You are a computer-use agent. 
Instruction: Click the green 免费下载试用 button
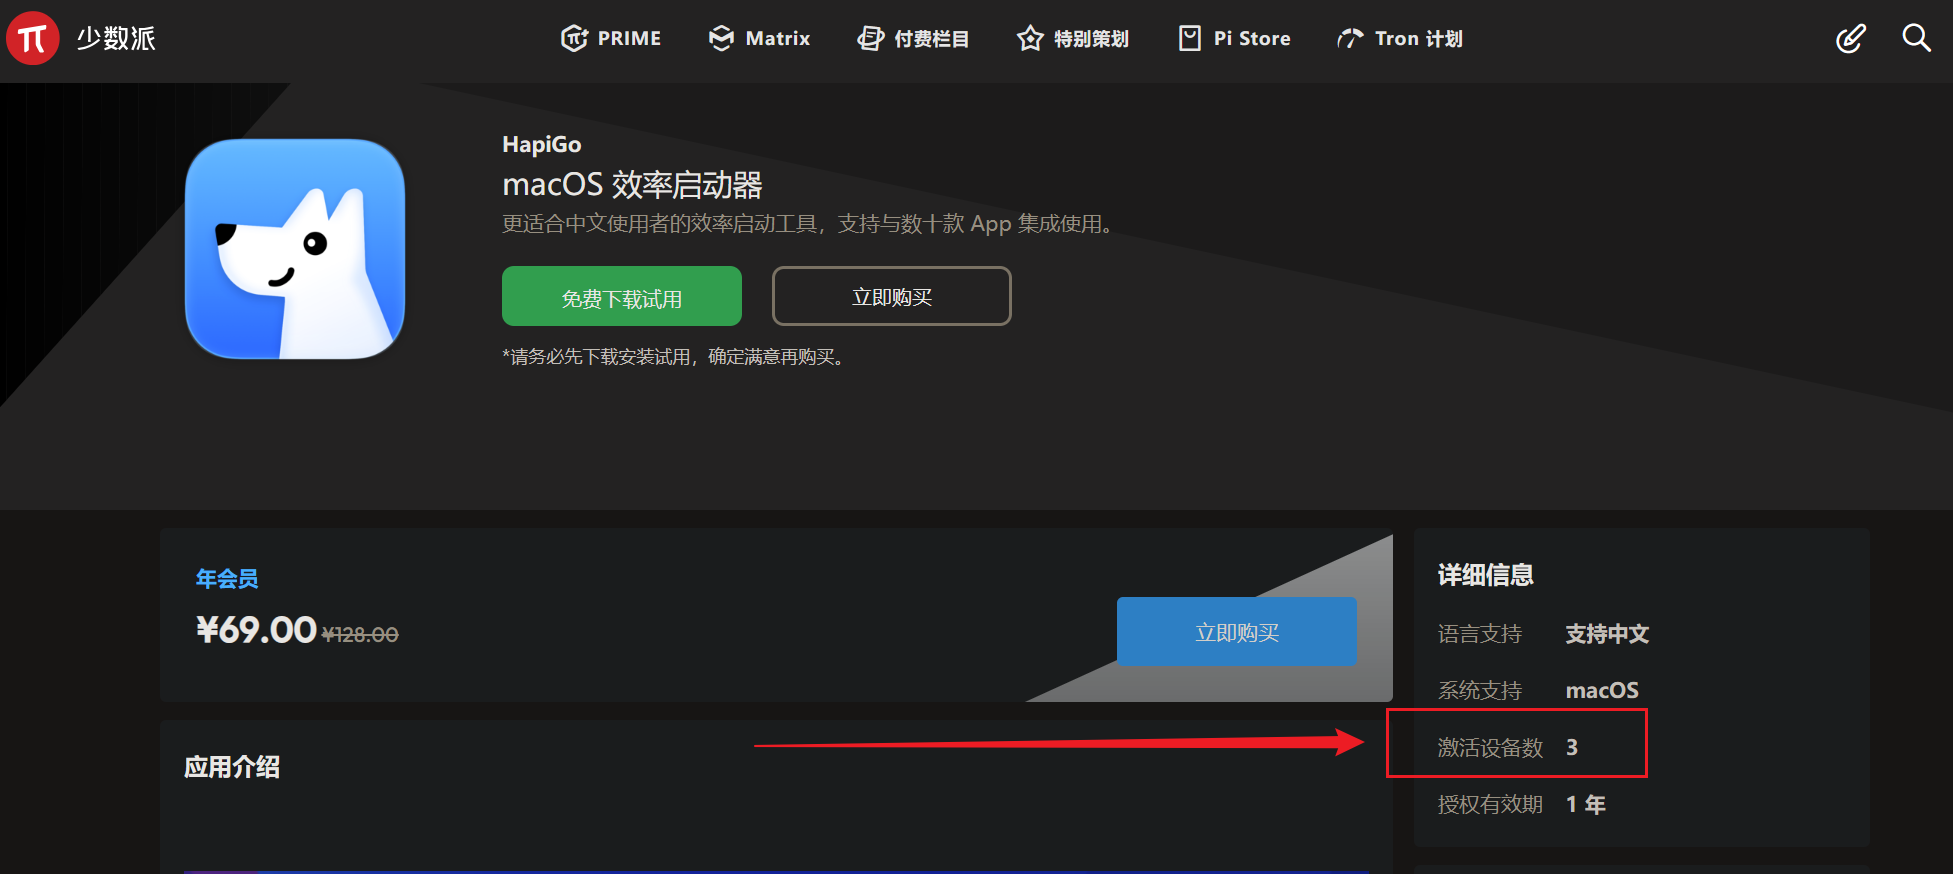(622, 296)
